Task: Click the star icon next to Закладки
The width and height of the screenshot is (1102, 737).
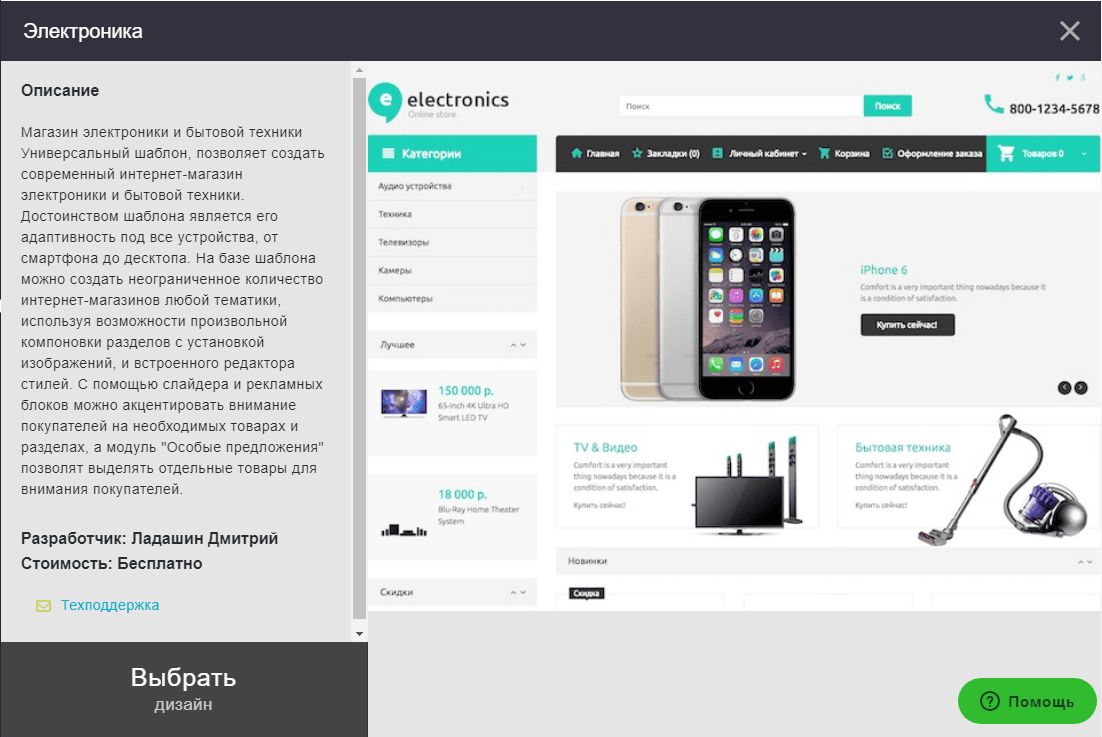Action: pos(637,153)
